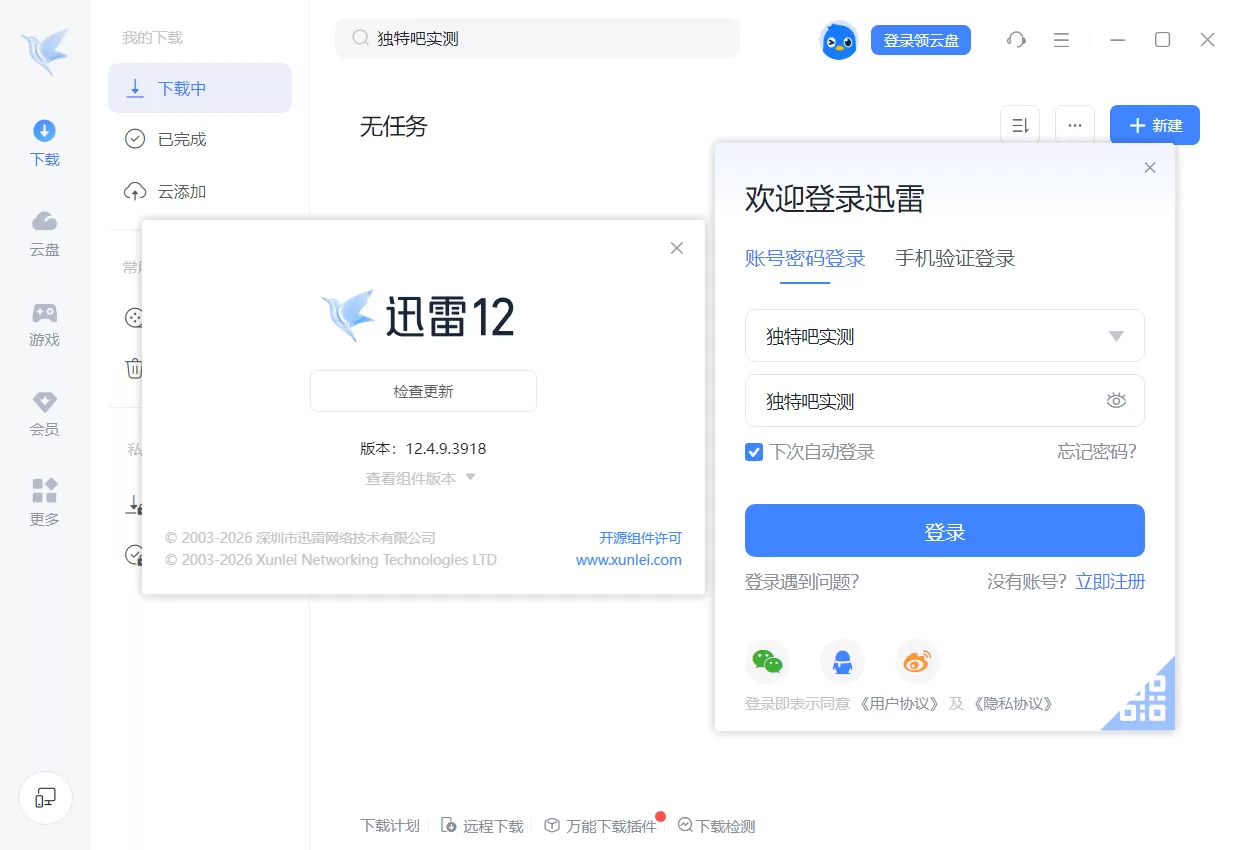Open the 会员 page from the sidebar
The image size is (1250, 850).
pos(44,412)
